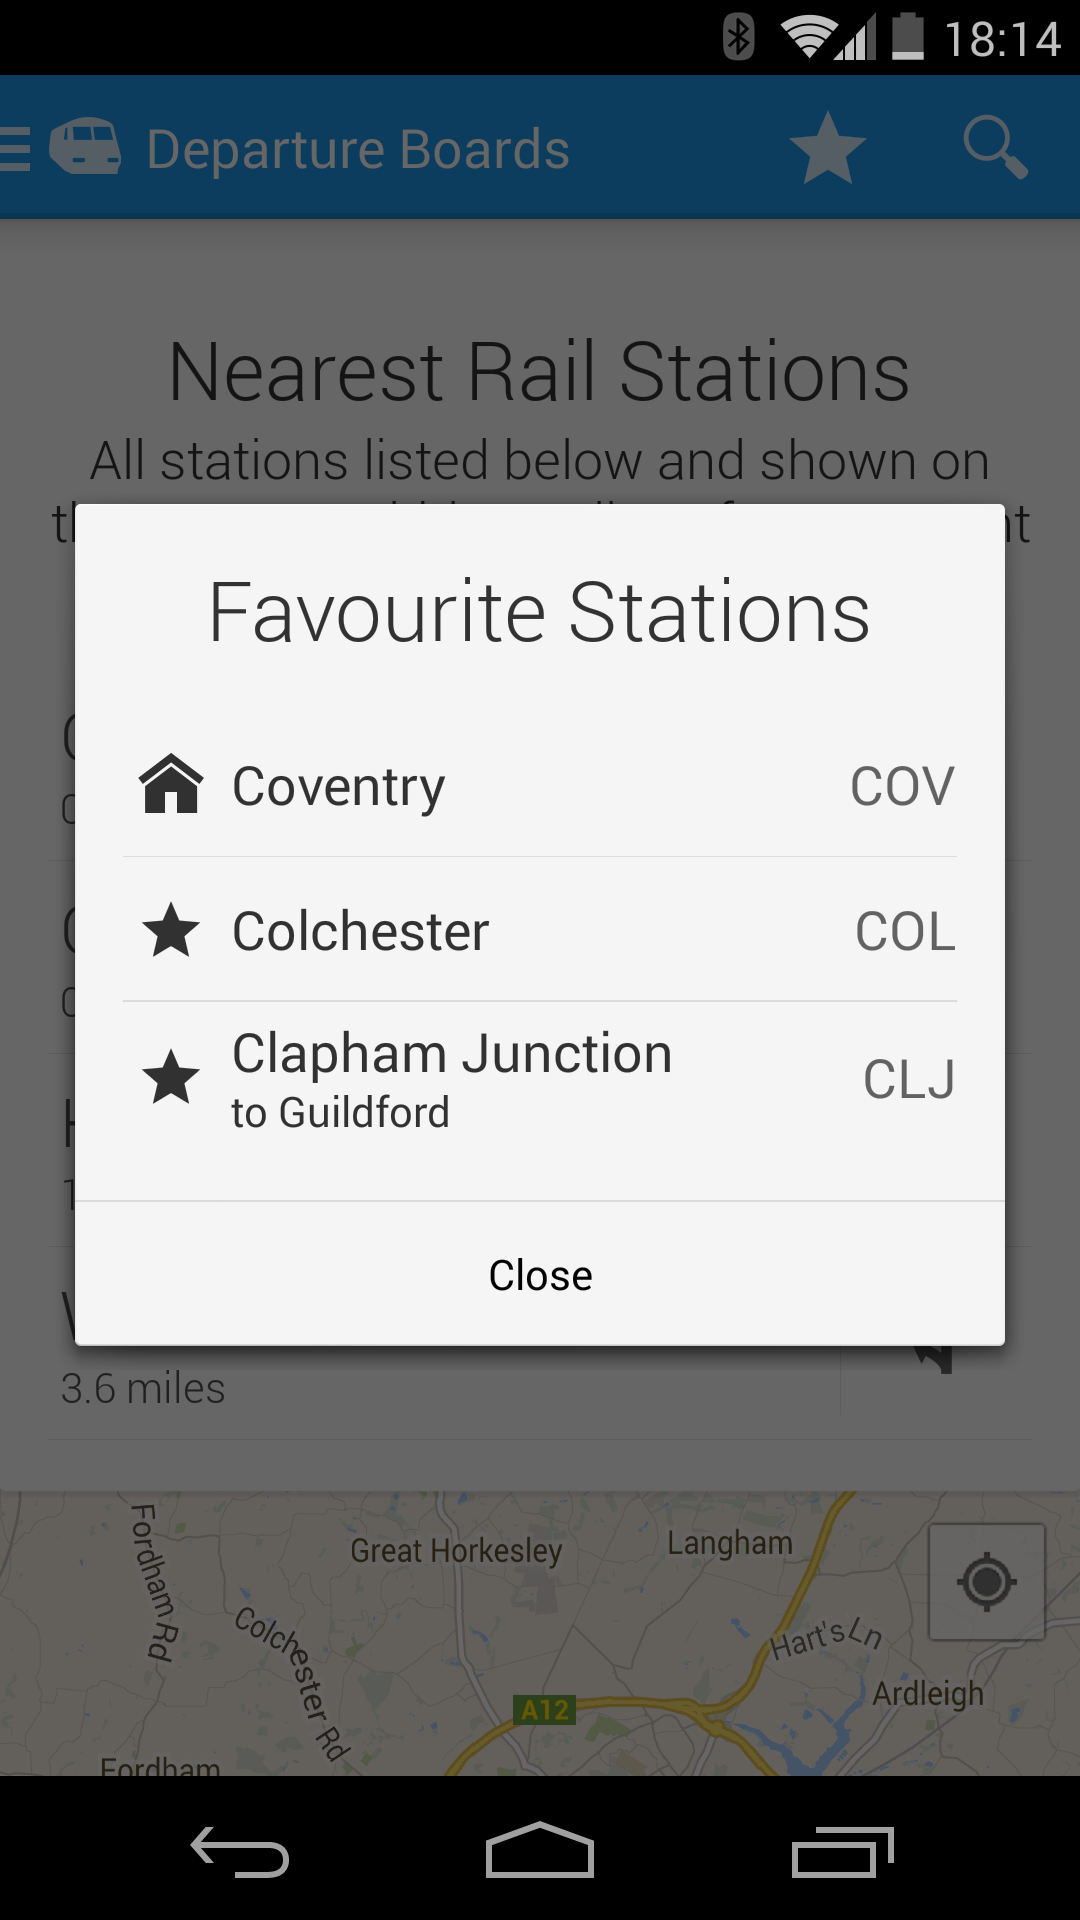Tap the COV station code

(x=902, y=787)
